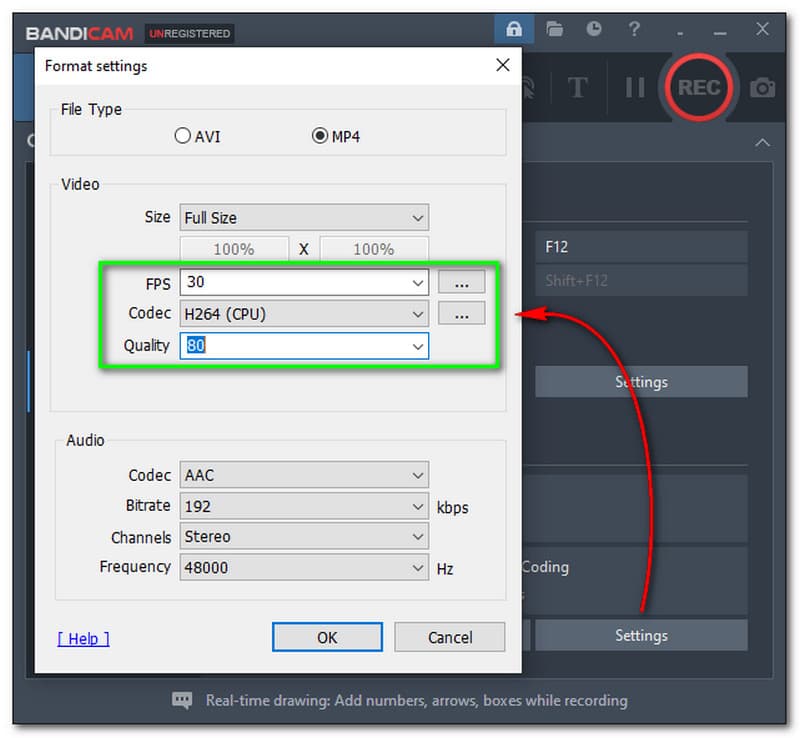Open the scheduled recording clock icon

coord(594,29)
